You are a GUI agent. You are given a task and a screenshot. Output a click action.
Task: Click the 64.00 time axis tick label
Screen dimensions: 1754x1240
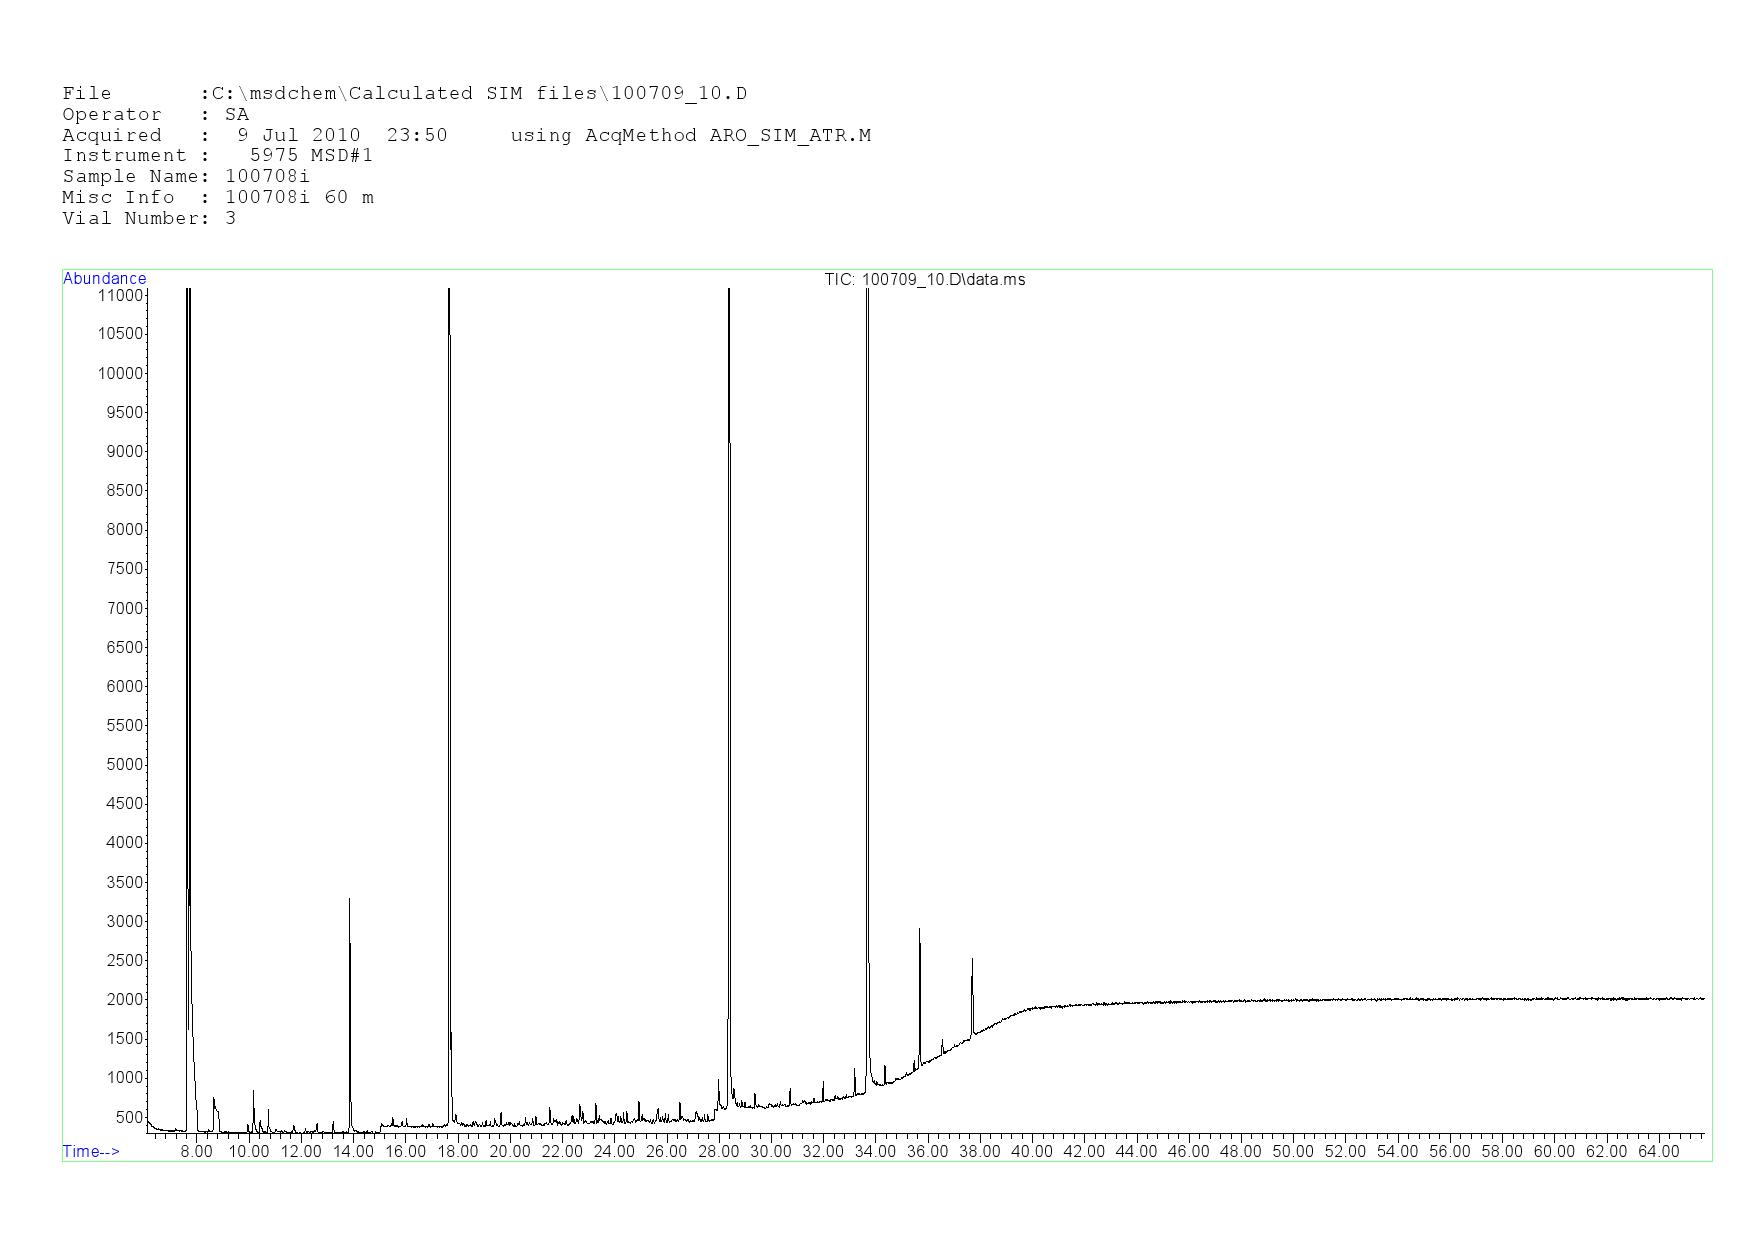tap(1658, 1152)
